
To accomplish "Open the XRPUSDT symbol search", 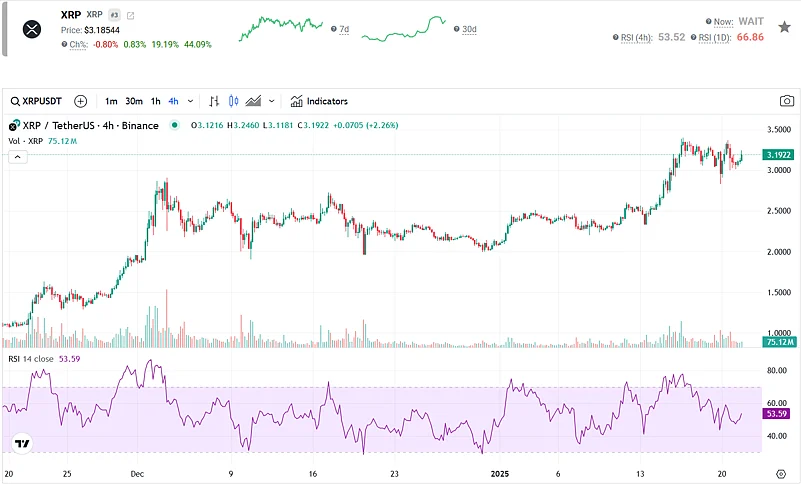I will (36, 101).
